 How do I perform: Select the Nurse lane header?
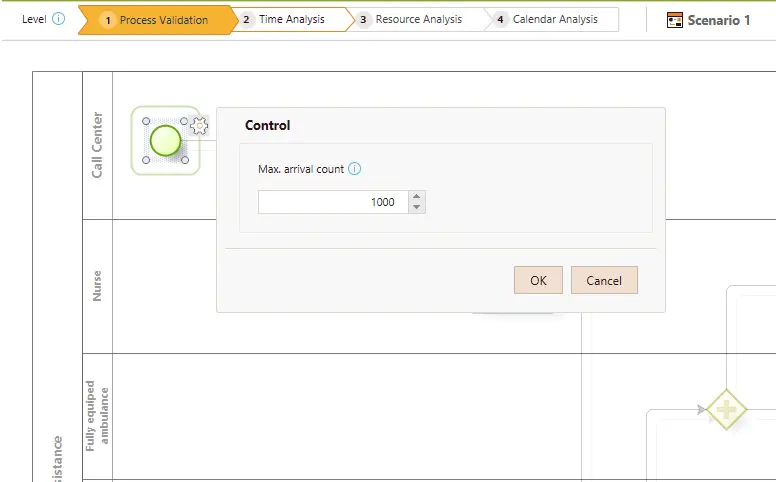click(97, 286)
